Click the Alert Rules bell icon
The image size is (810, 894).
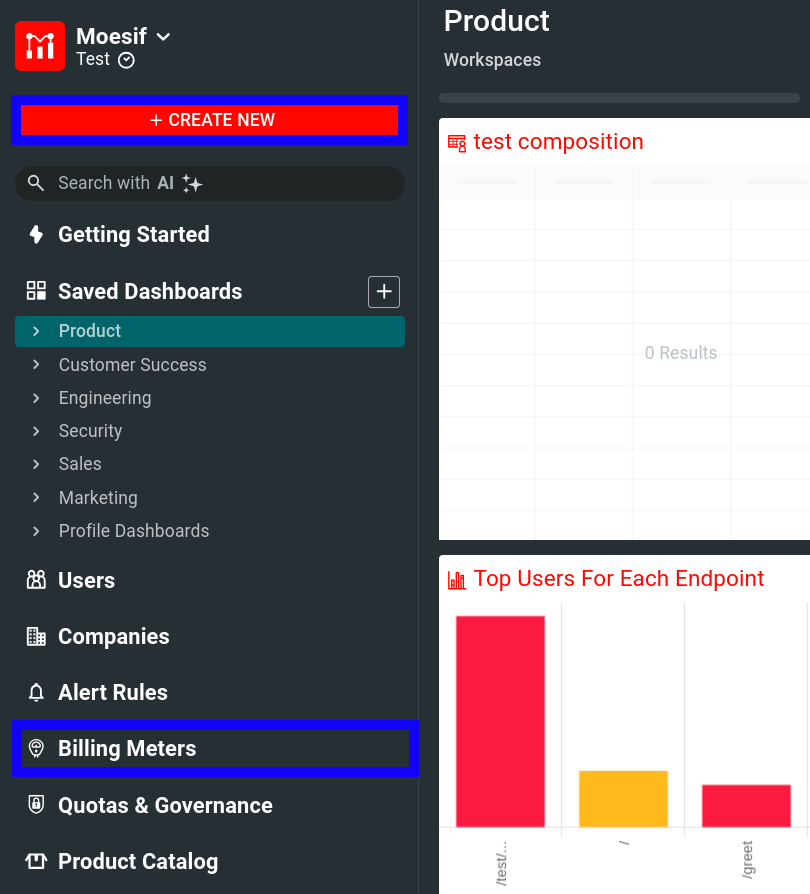[35, 692]
